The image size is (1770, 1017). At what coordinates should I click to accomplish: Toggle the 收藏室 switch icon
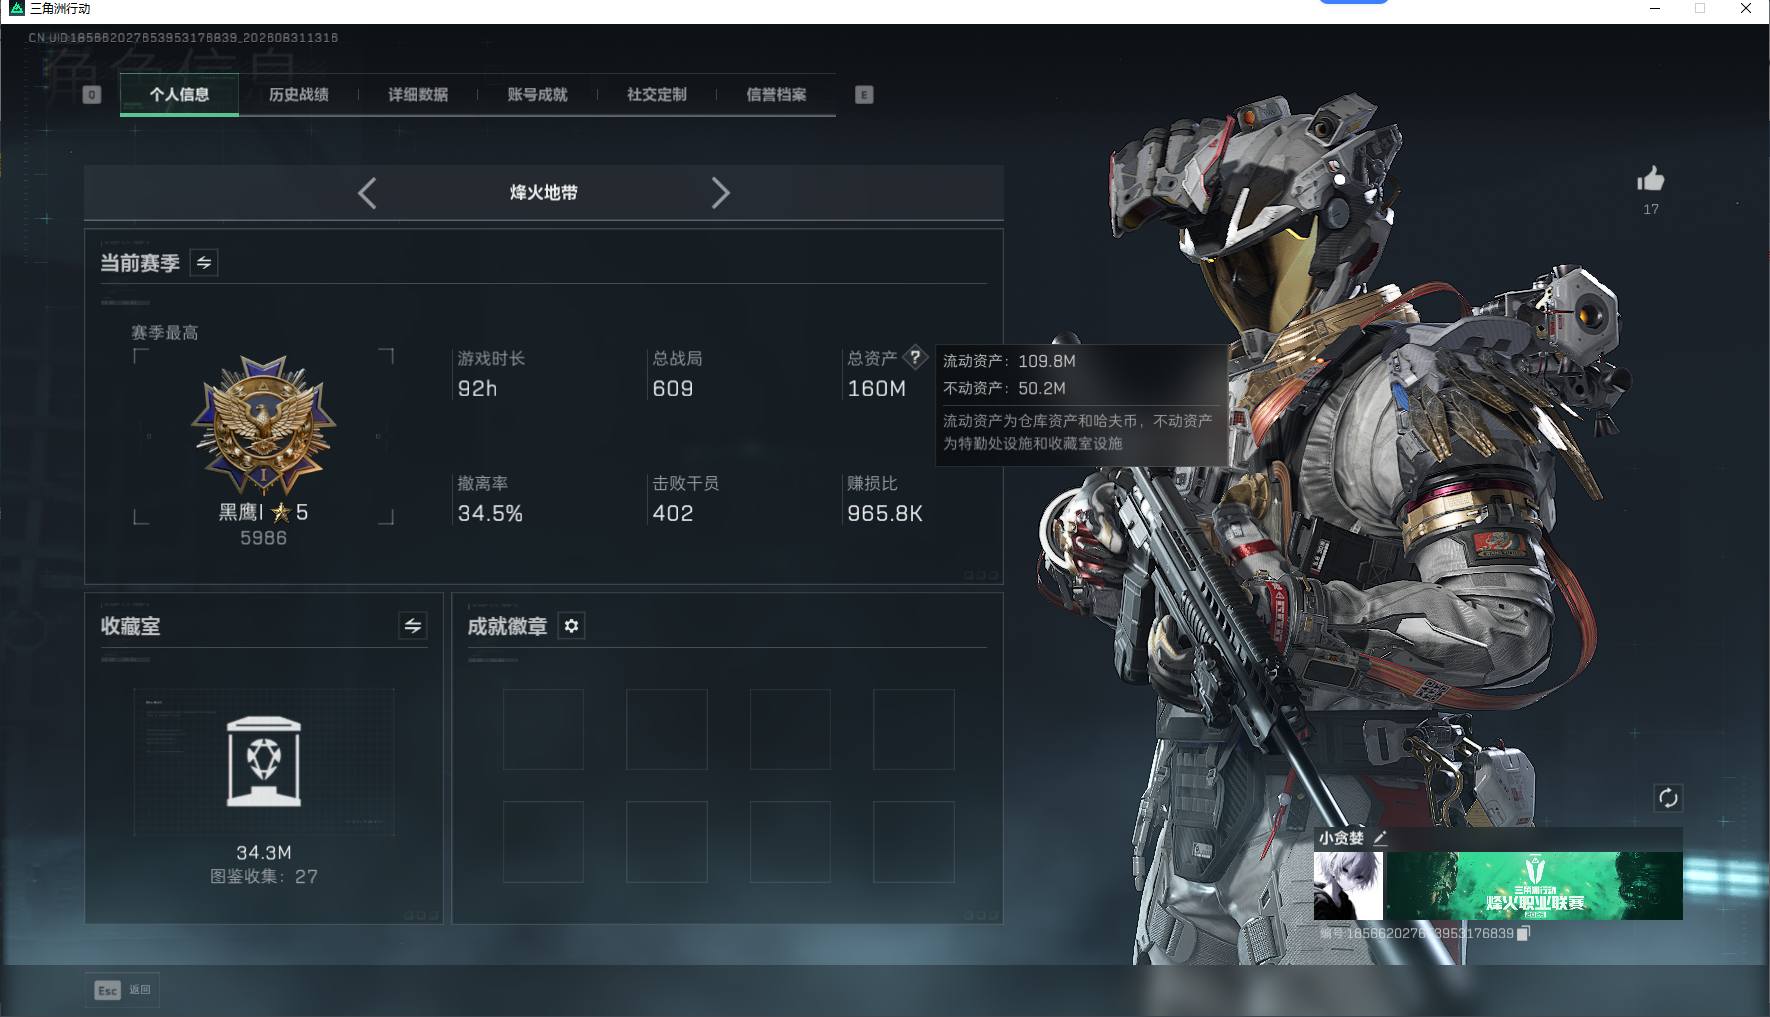point(413,626)
